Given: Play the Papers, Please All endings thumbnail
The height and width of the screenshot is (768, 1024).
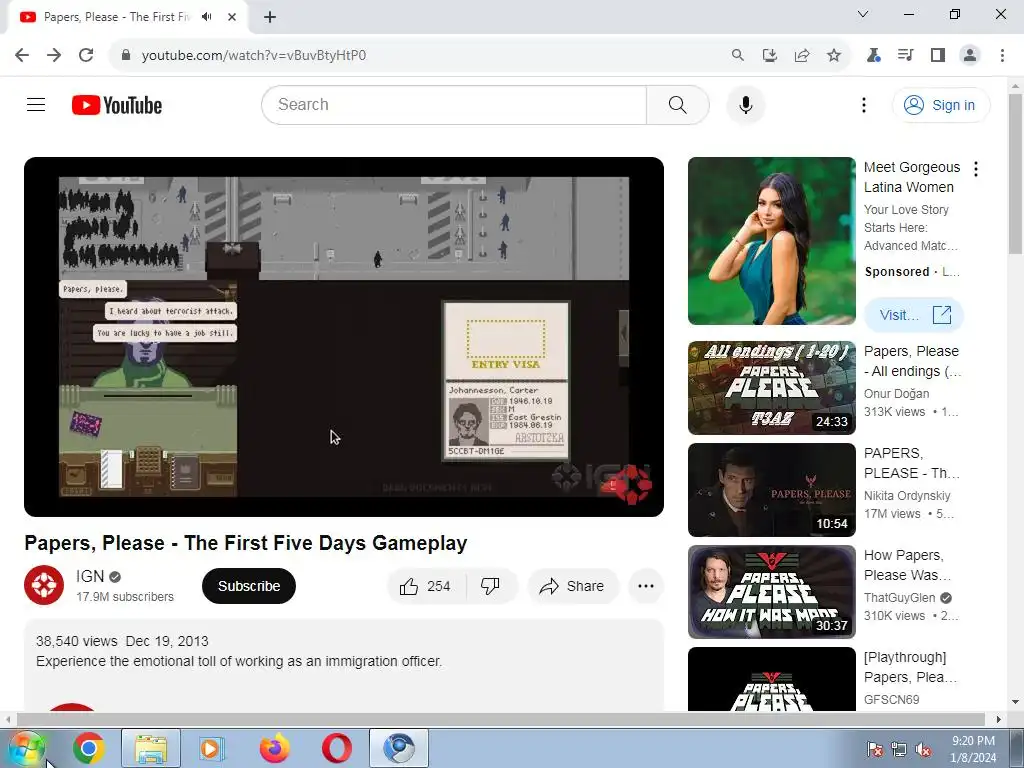Looking at the screenshot, I should coord(771,388).
